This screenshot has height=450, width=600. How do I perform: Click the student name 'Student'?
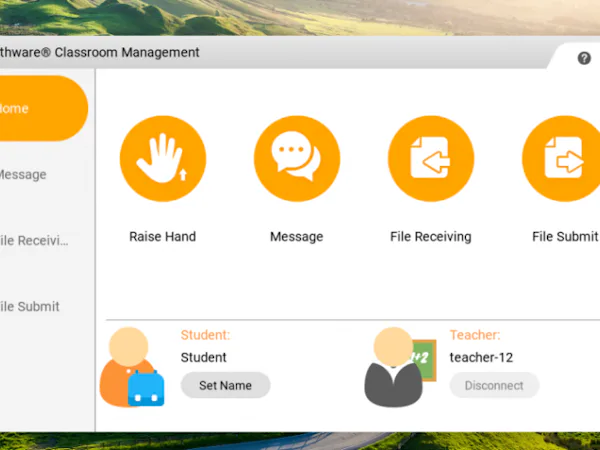pyautogui.click(x=204, y=357)
